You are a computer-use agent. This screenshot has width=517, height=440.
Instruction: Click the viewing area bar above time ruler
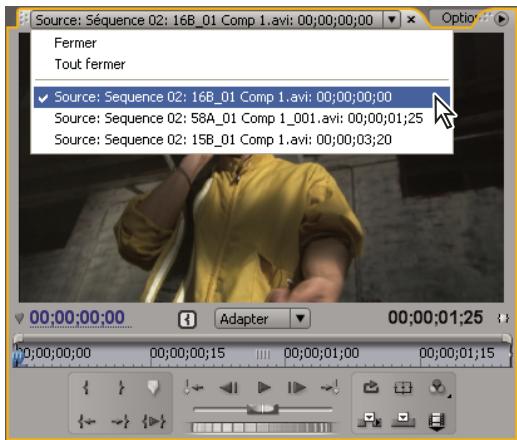tap(262, 339)
